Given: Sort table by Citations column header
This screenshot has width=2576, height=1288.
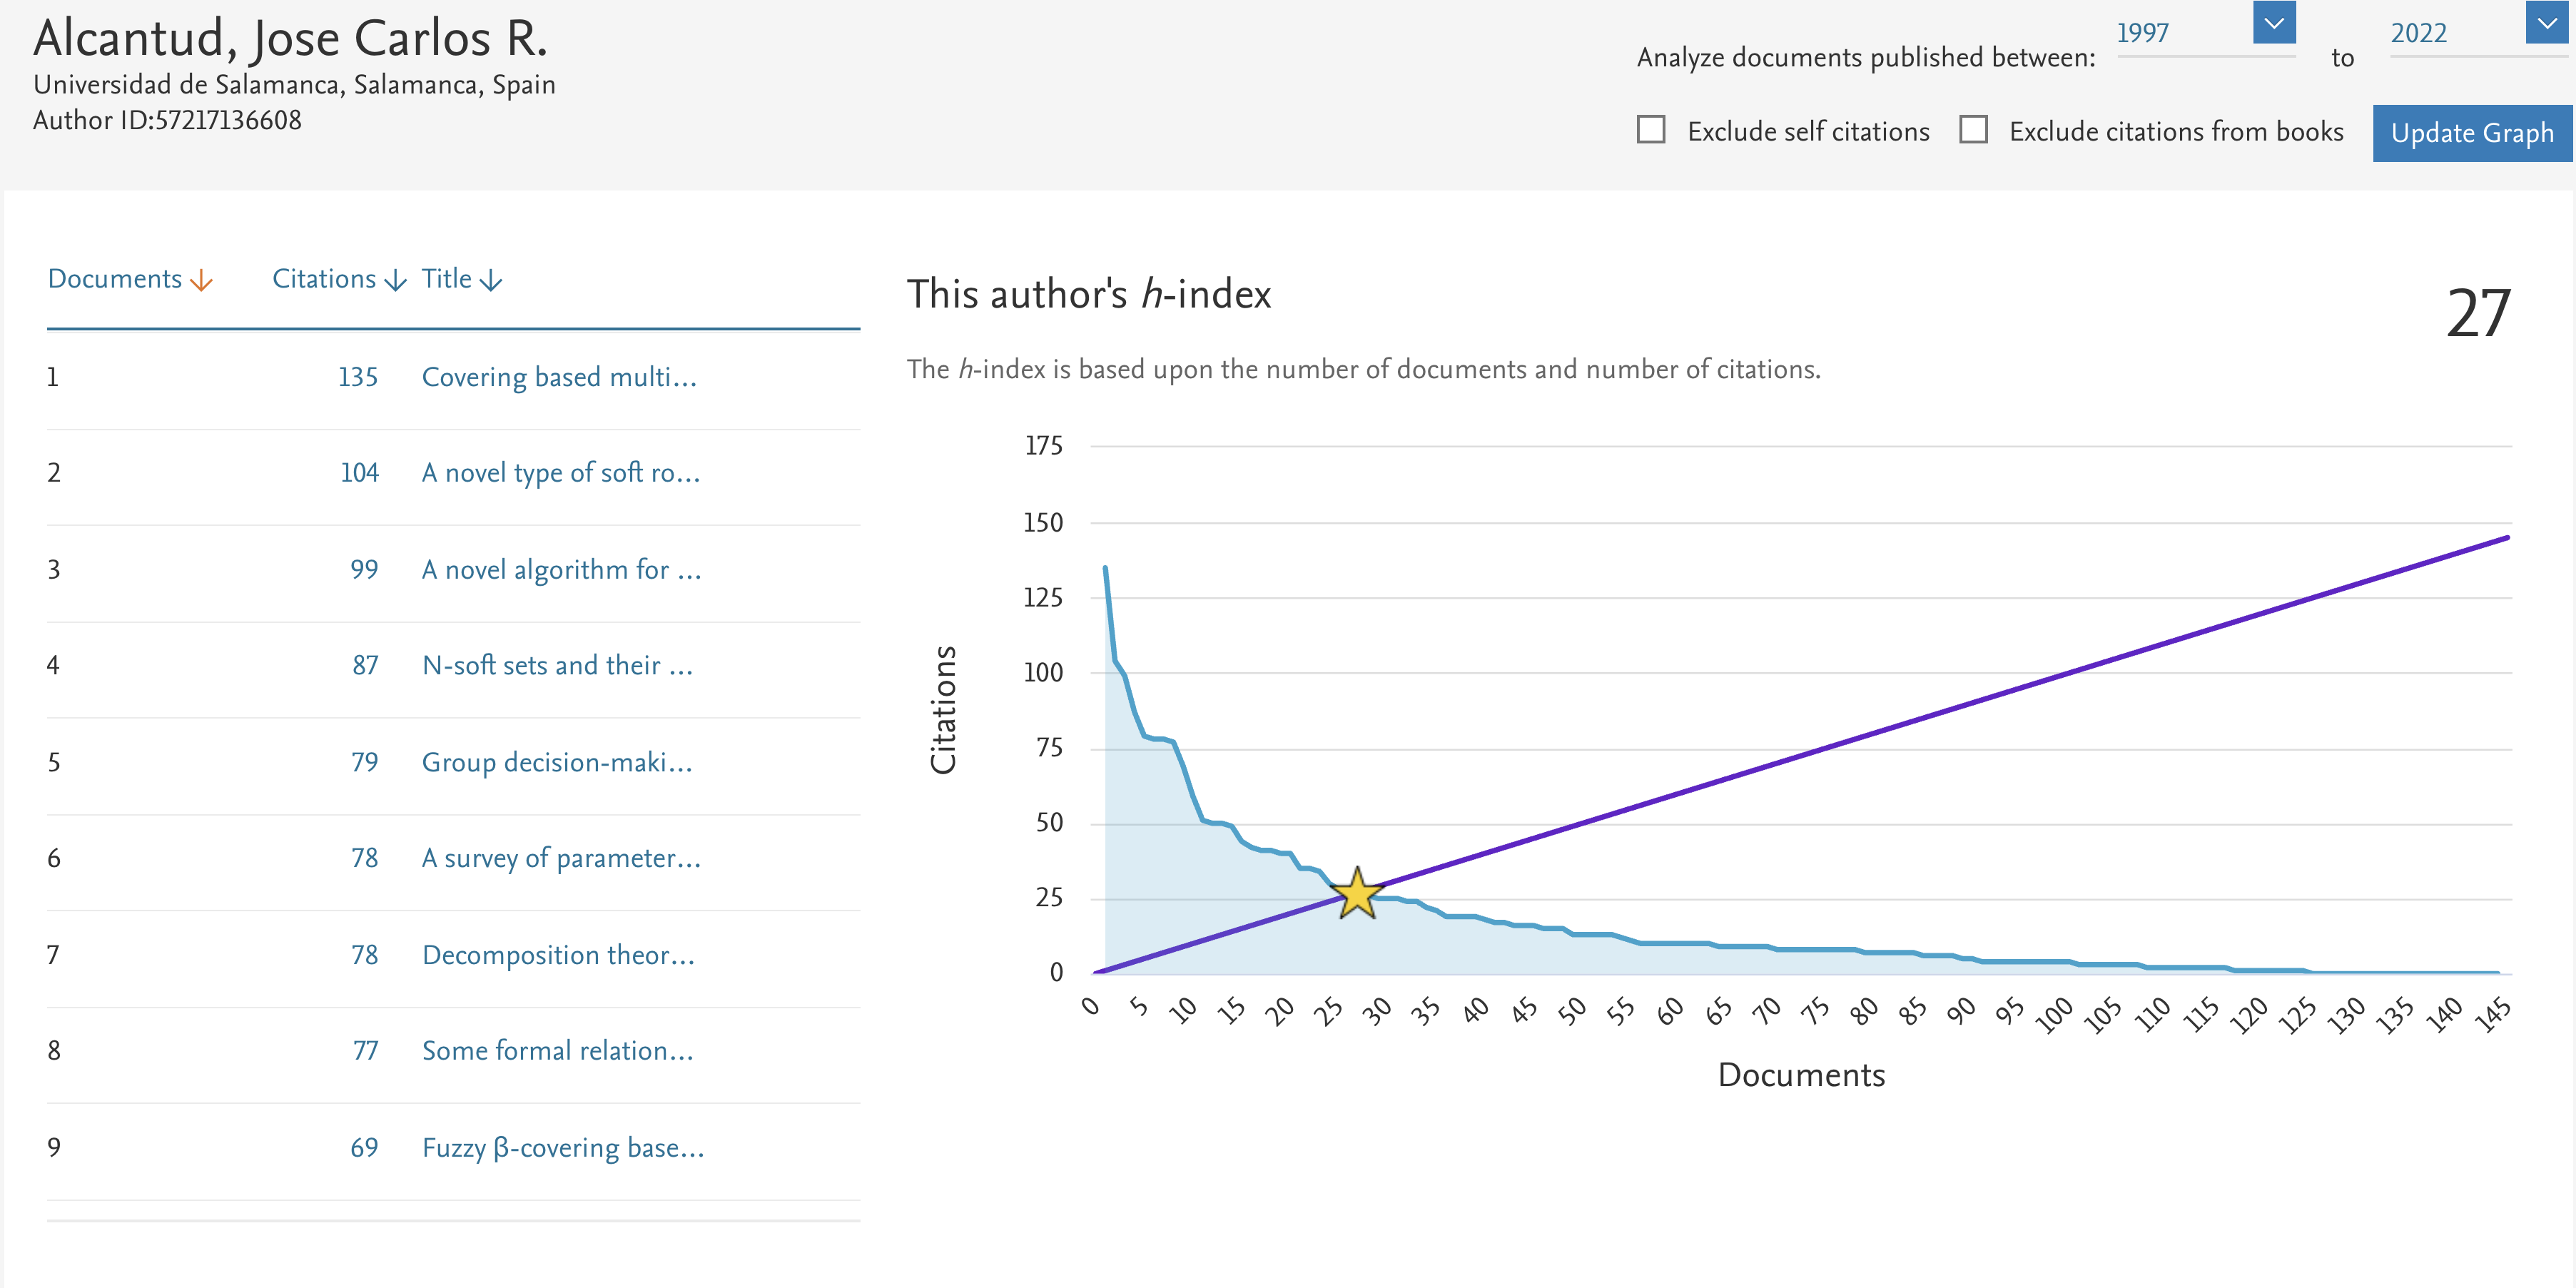Looking at the screenshot, I should click(324, 279).
